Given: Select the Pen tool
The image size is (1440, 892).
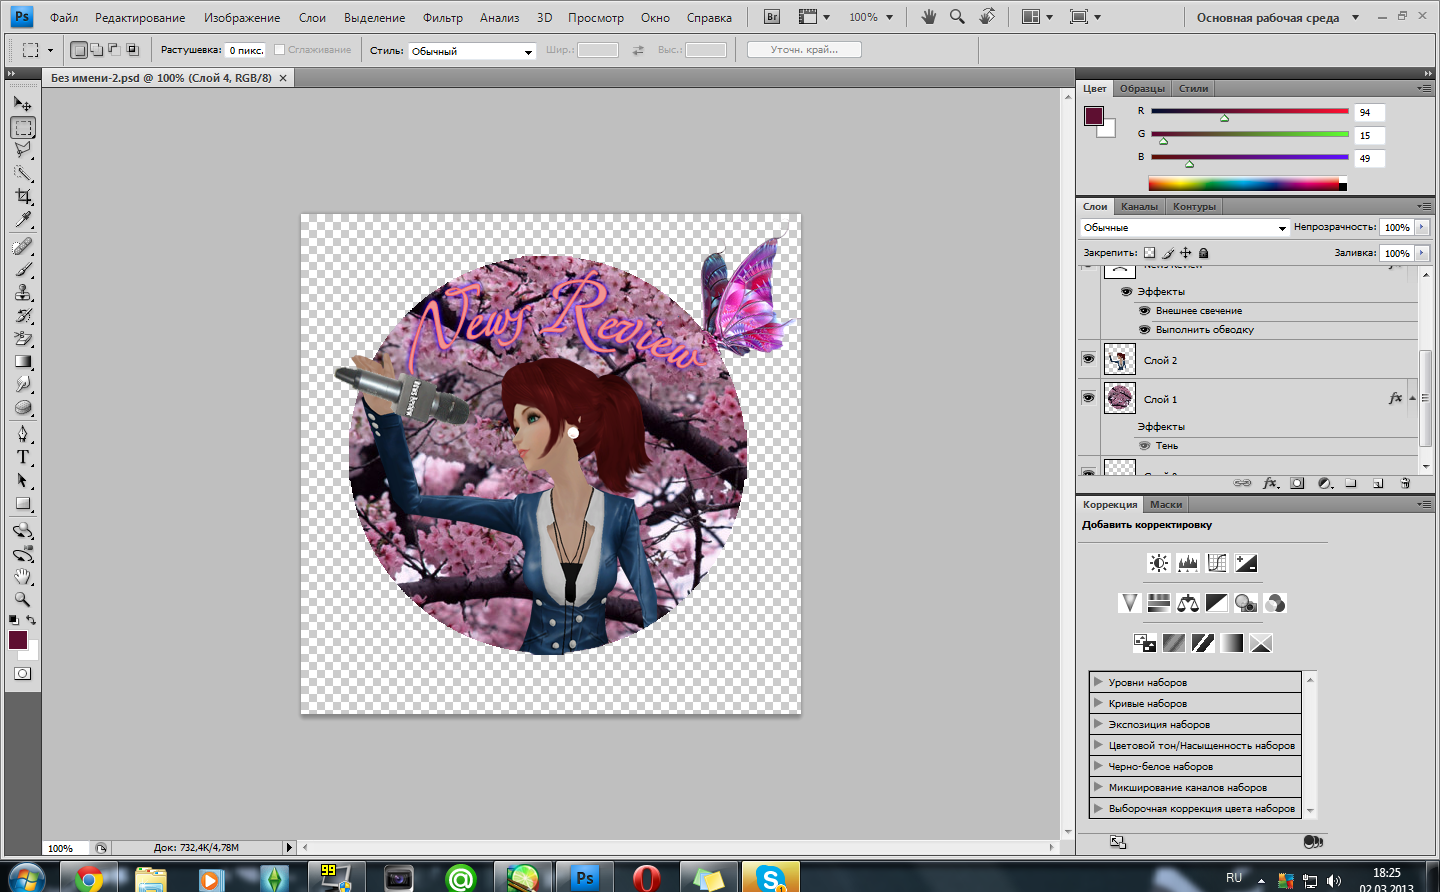Looking at the screenshot, I should [23, 434].
